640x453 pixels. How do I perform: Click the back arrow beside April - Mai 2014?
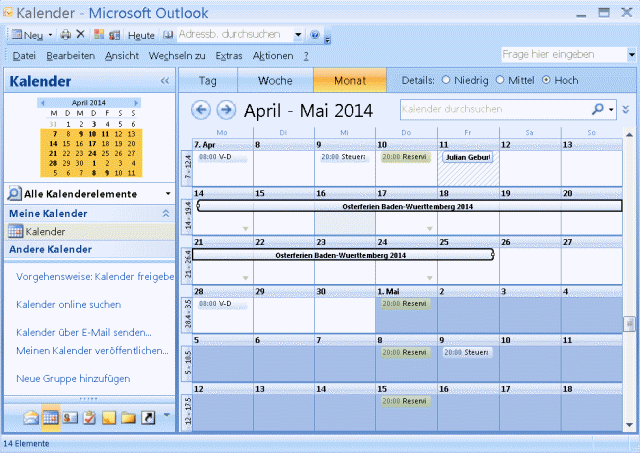[x=201, y=110]
